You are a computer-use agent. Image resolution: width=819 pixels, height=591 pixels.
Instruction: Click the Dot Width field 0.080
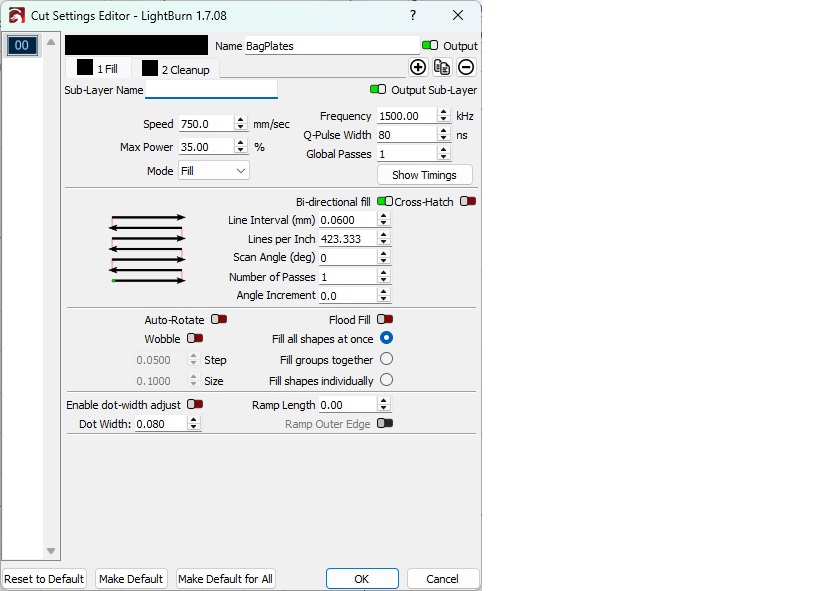[161, 424]
